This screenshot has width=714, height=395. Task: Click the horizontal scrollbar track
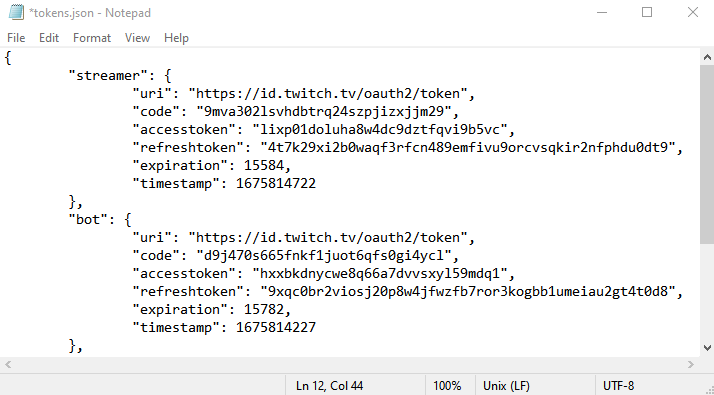pyautogui.click(x=350, y=364)
